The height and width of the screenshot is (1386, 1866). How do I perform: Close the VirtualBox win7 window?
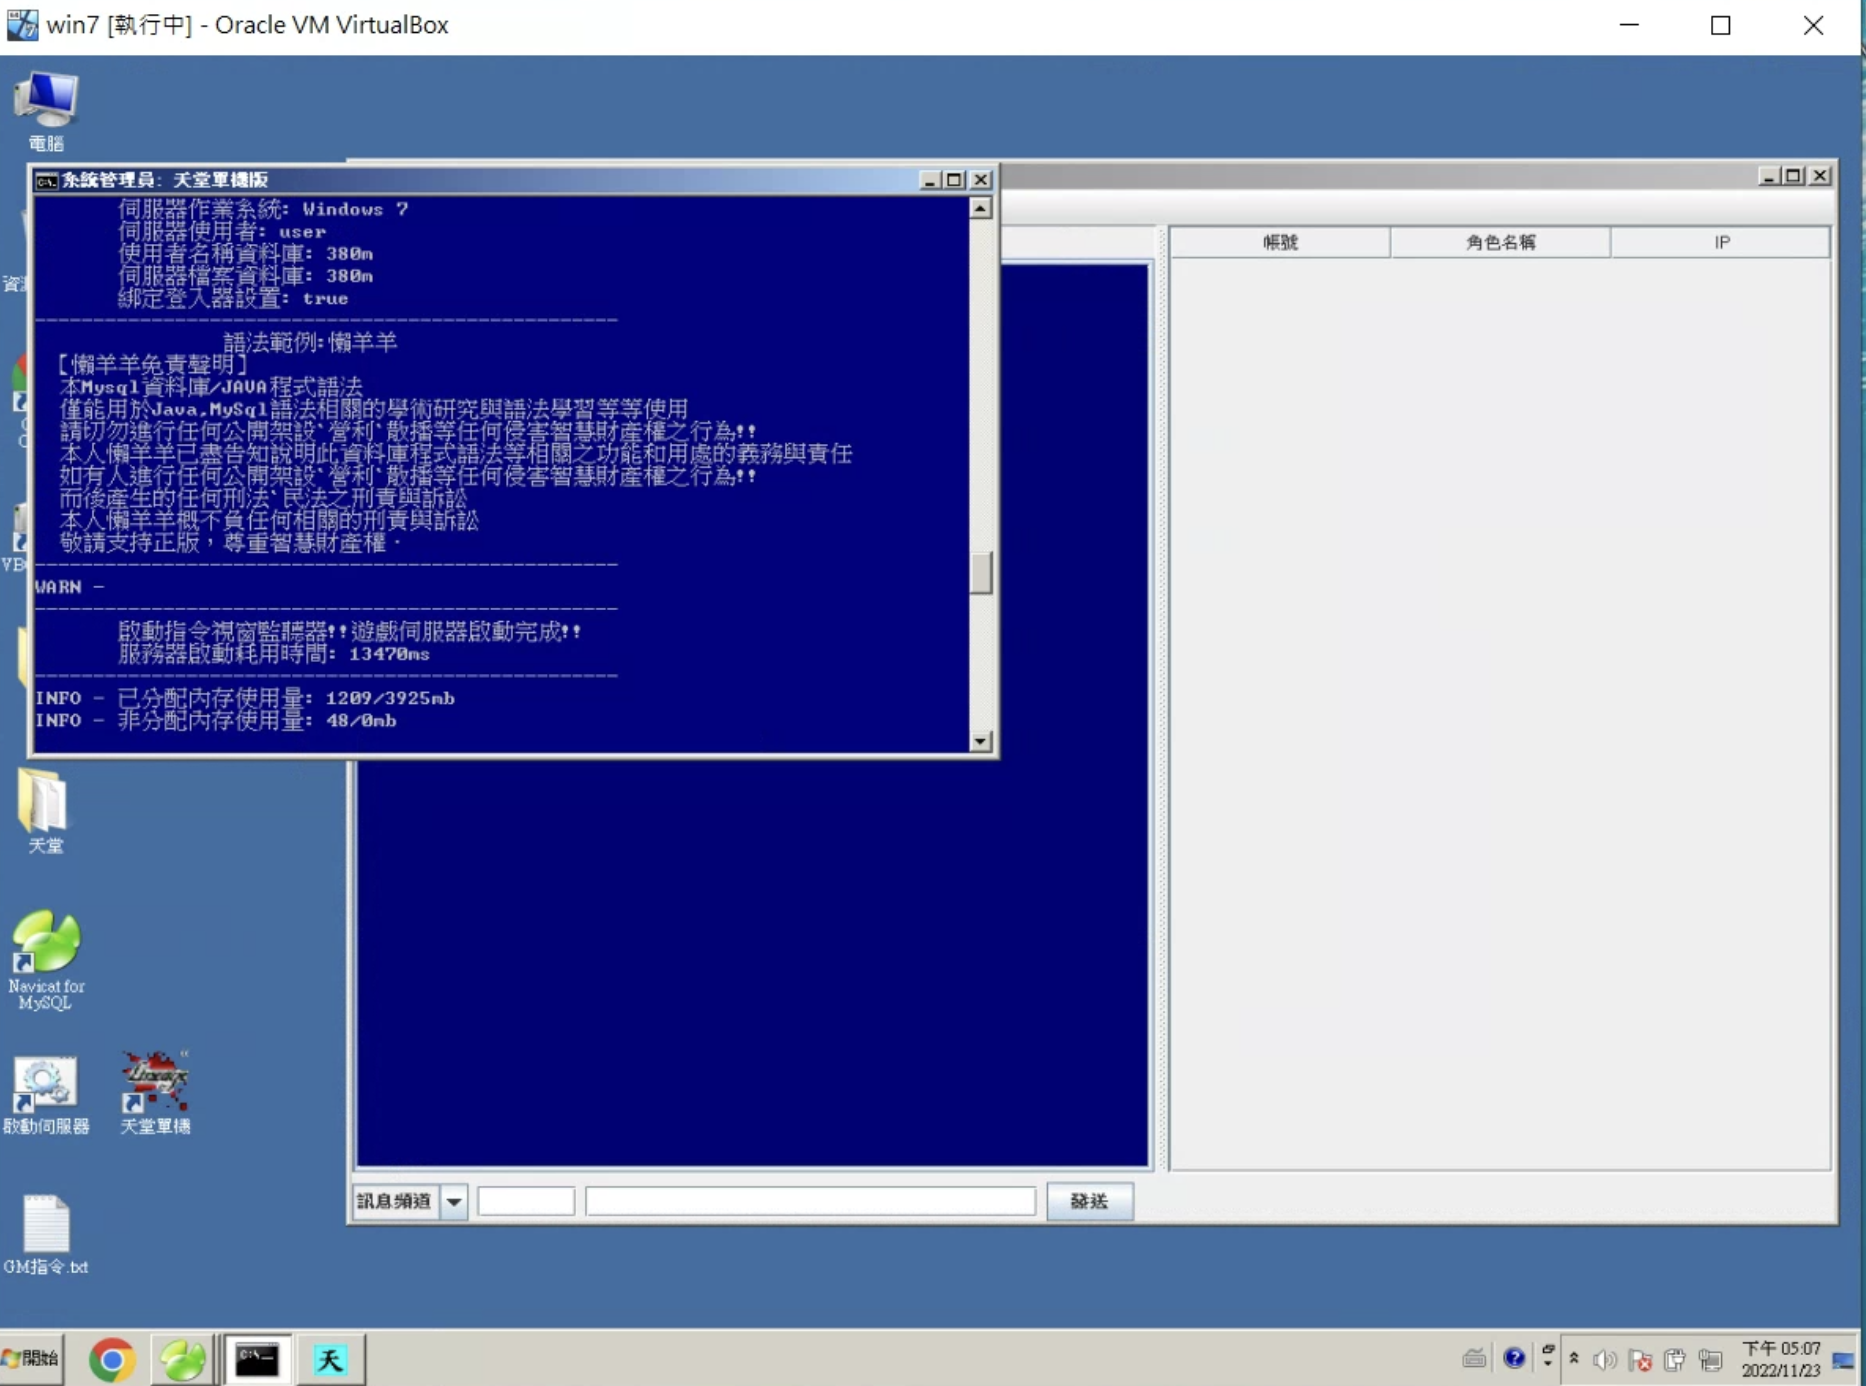click(1813, 25)
